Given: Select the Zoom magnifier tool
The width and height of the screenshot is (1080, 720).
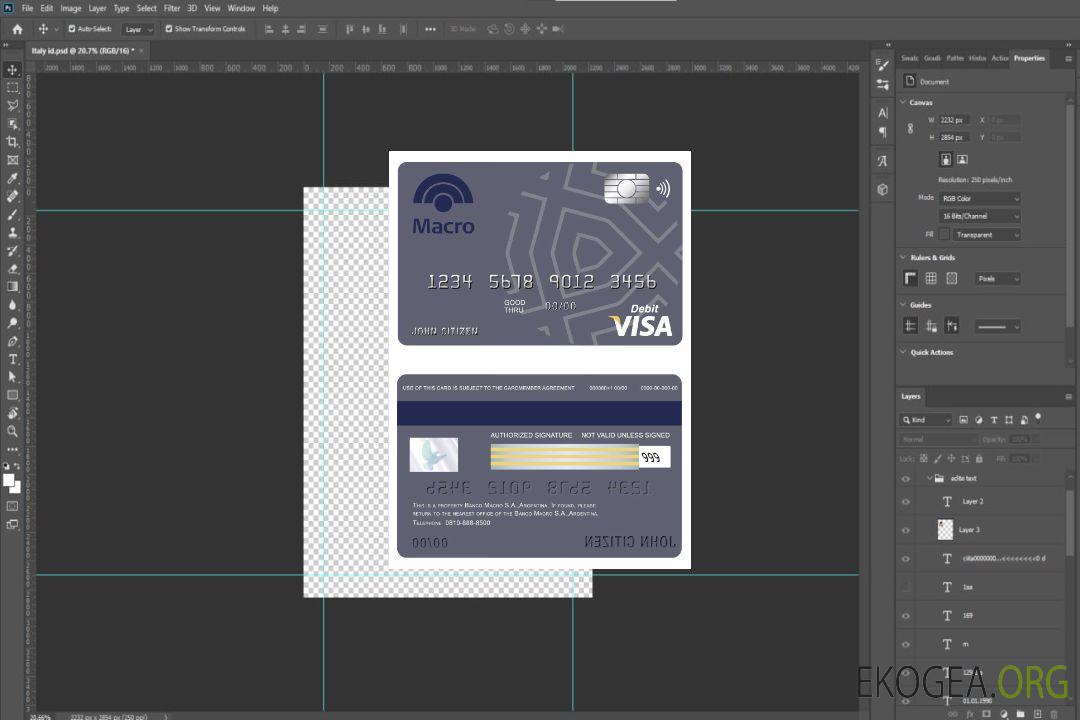Looking at the screenshot, I should (12, 431).
